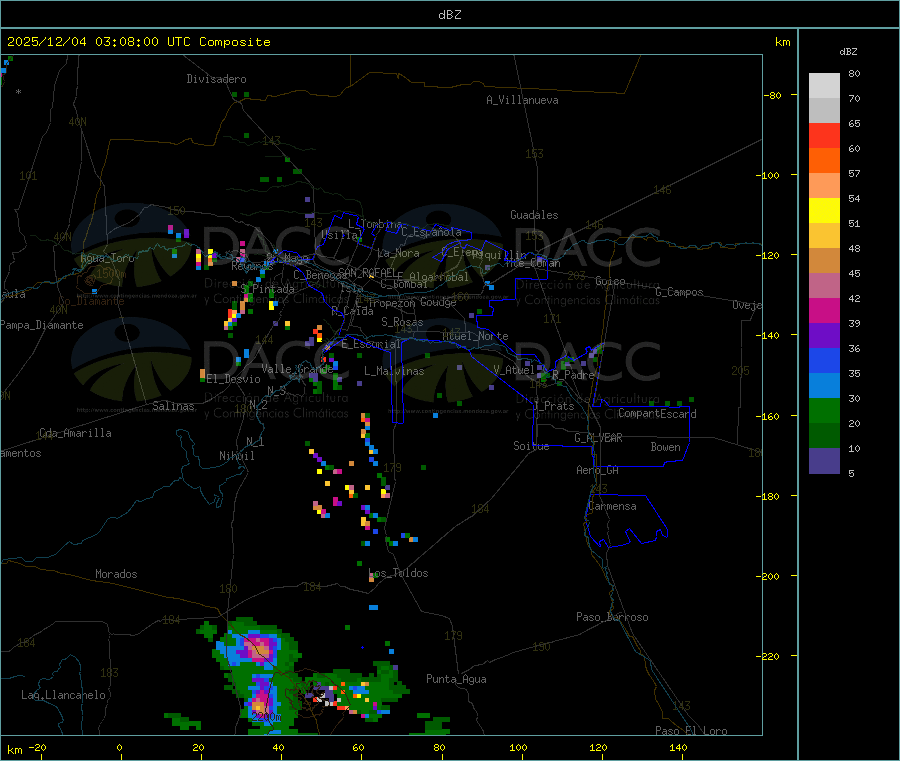Click the S_Pintada location label
The image size is (900, 761).
pyautogui.click(x=267, y=289)
